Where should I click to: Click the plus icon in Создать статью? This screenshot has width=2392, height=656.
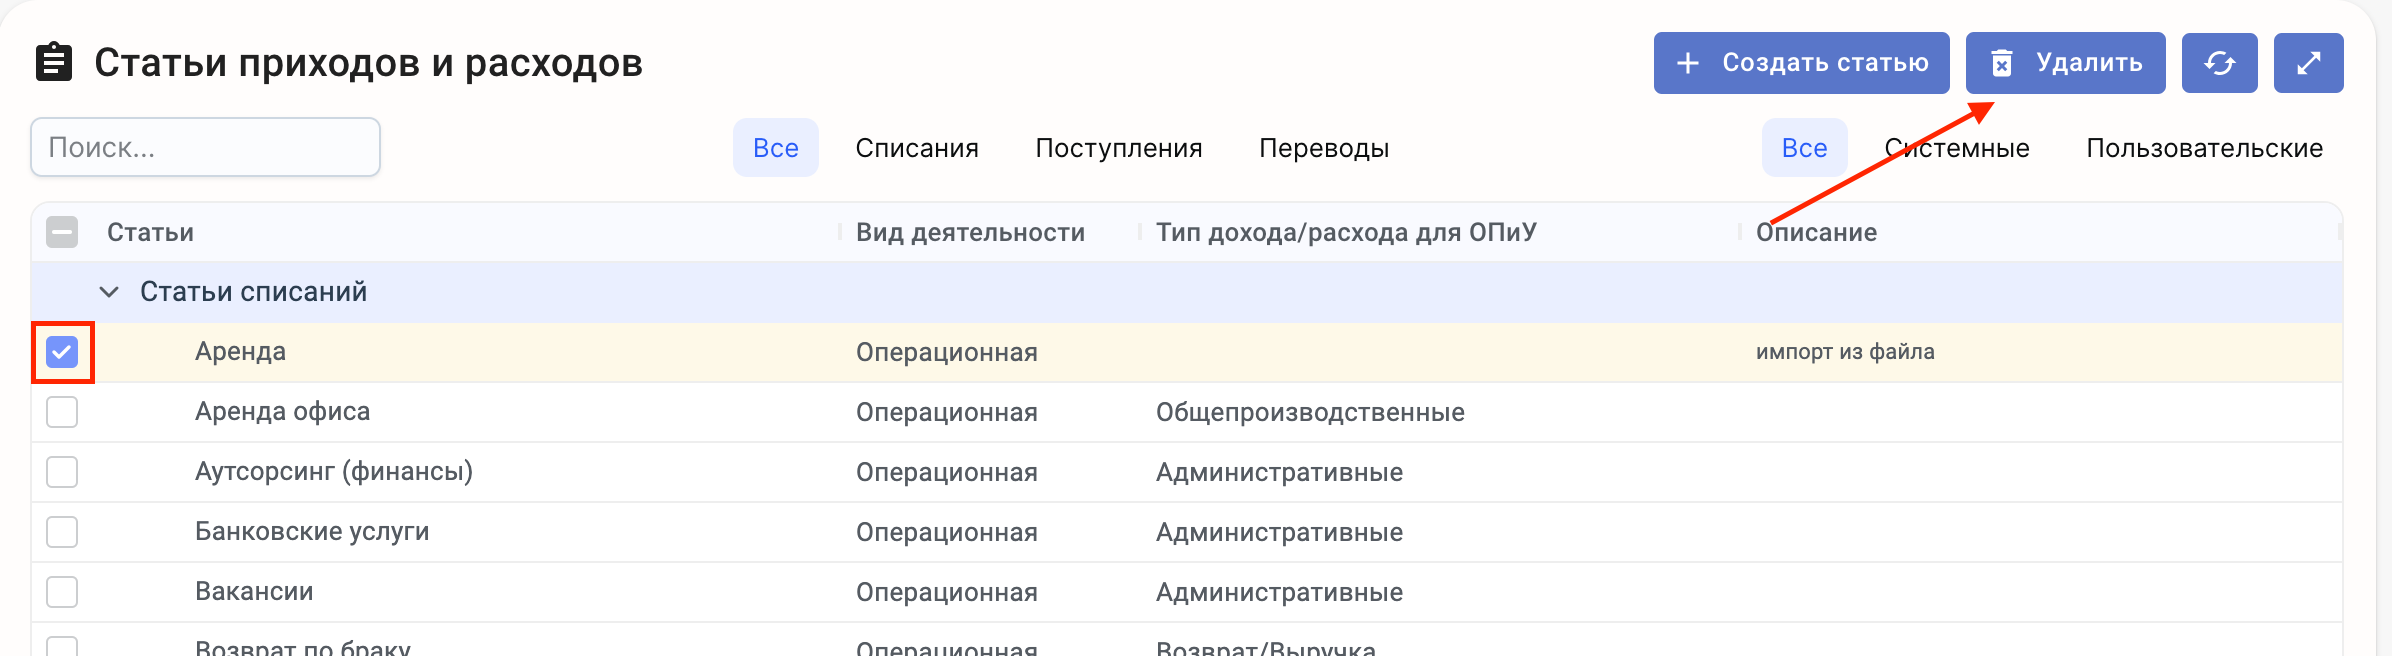click(1688, 63)
